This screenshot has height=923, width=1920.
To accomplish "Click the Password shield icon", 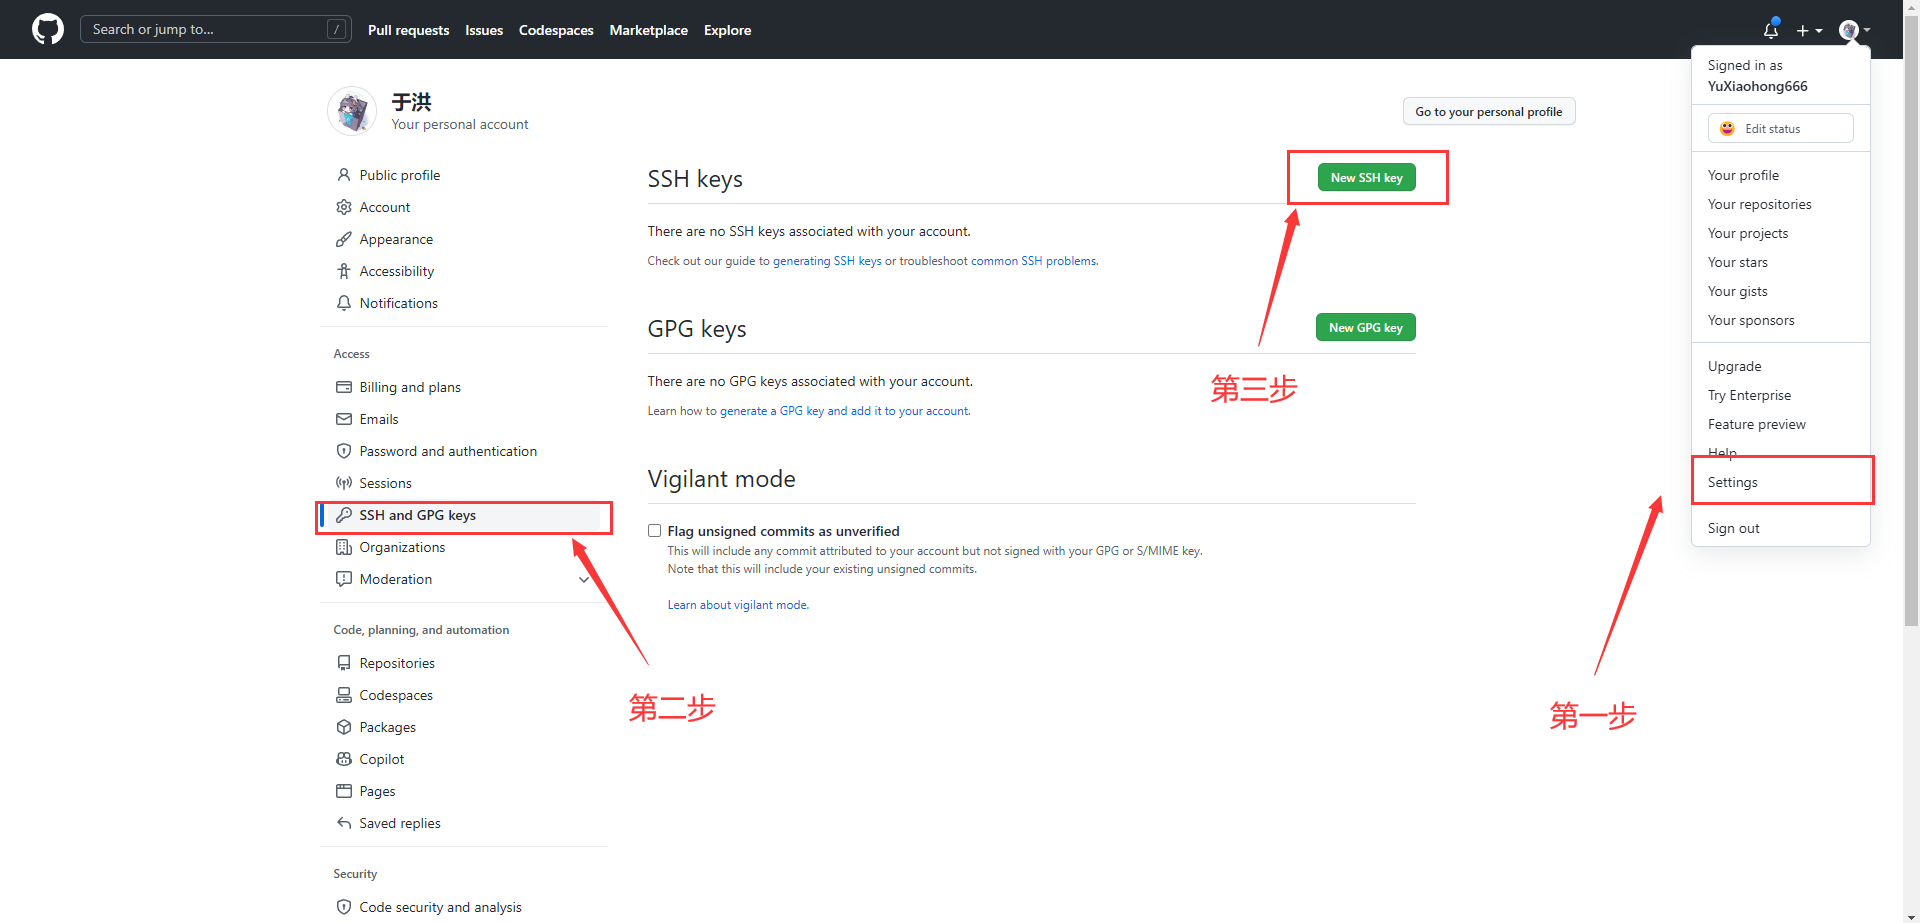I will [344, 451].
